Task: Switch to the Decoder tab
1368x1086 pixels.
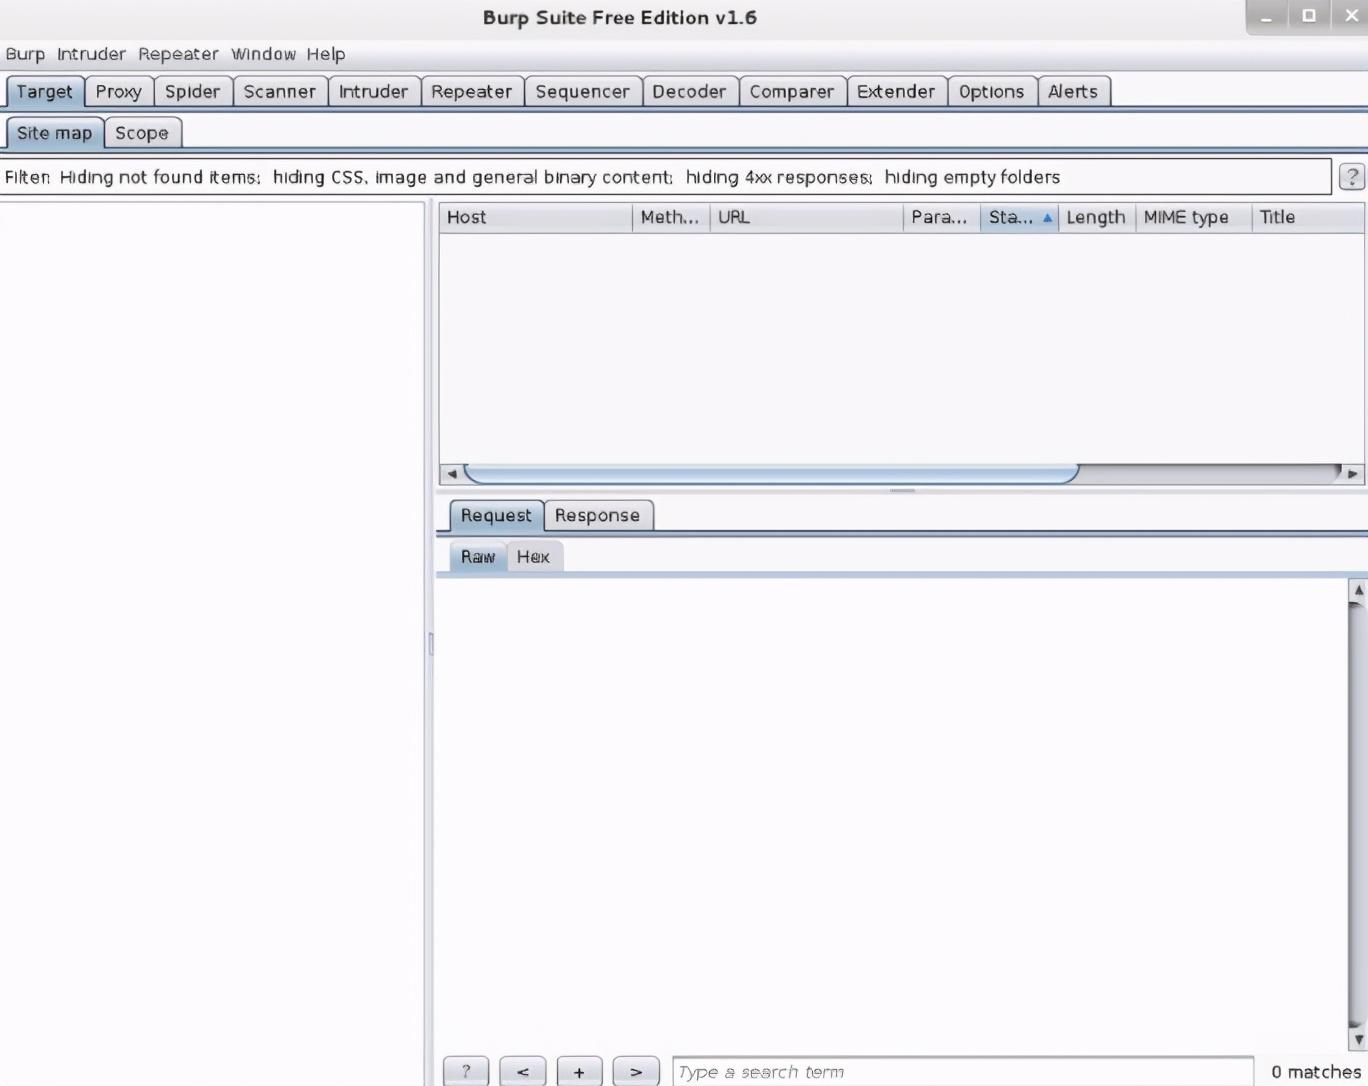Action: pyautogui.click(x=690, y=92)
